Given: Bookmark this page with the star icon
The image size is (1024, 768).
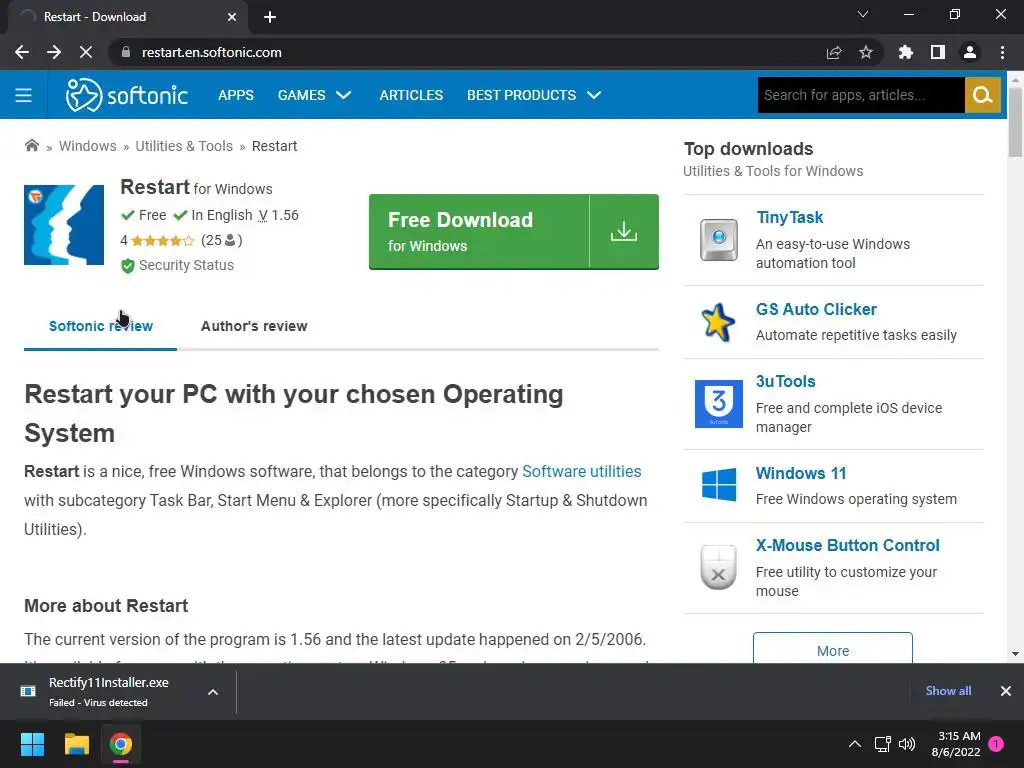Looking at the screenshot, I should point(866,52).
